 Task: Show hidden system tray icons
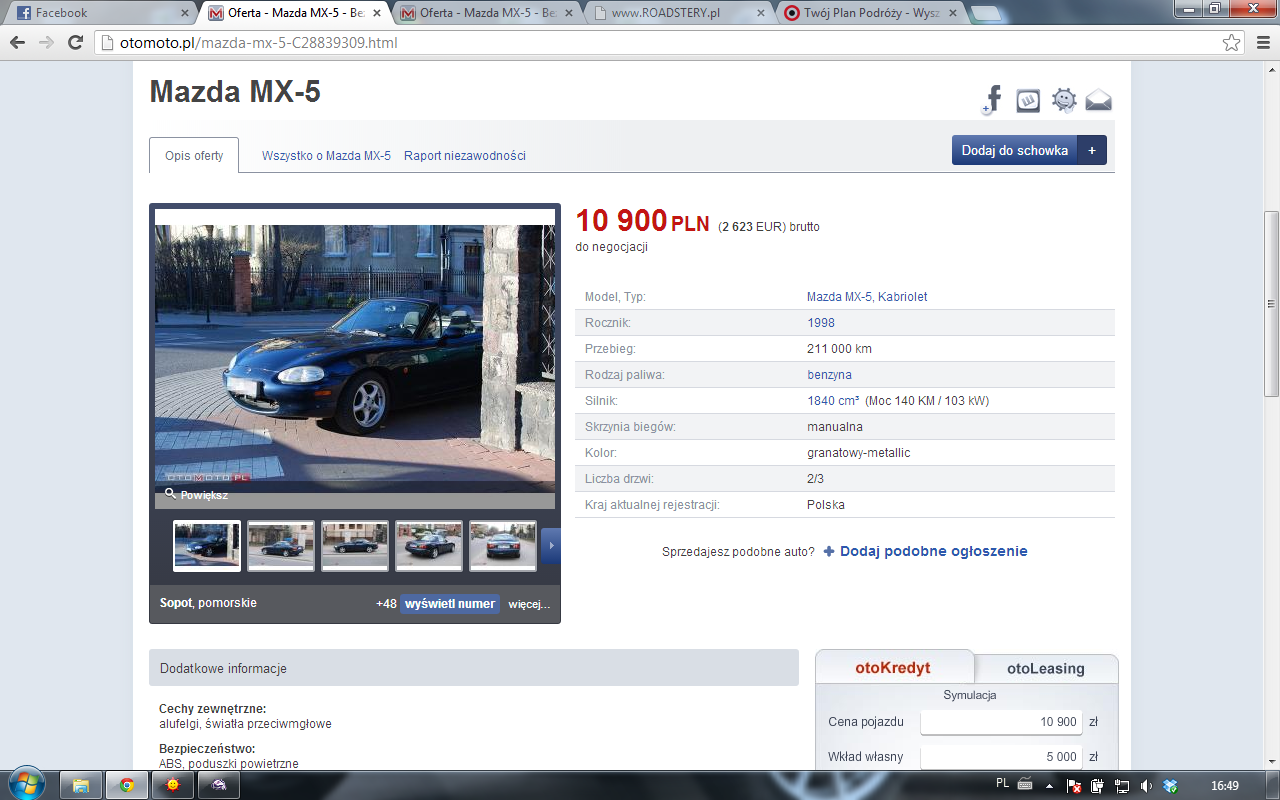1051,785
